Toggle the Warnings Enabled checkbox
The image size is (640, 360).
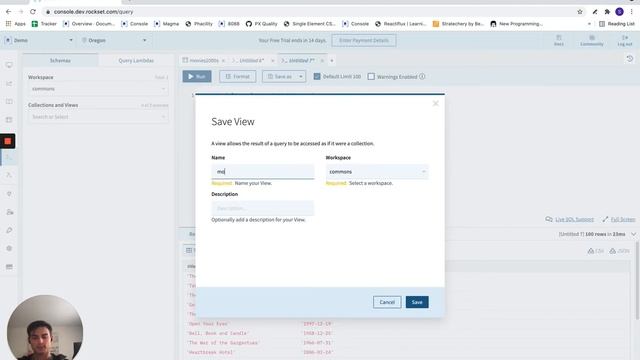371,76
